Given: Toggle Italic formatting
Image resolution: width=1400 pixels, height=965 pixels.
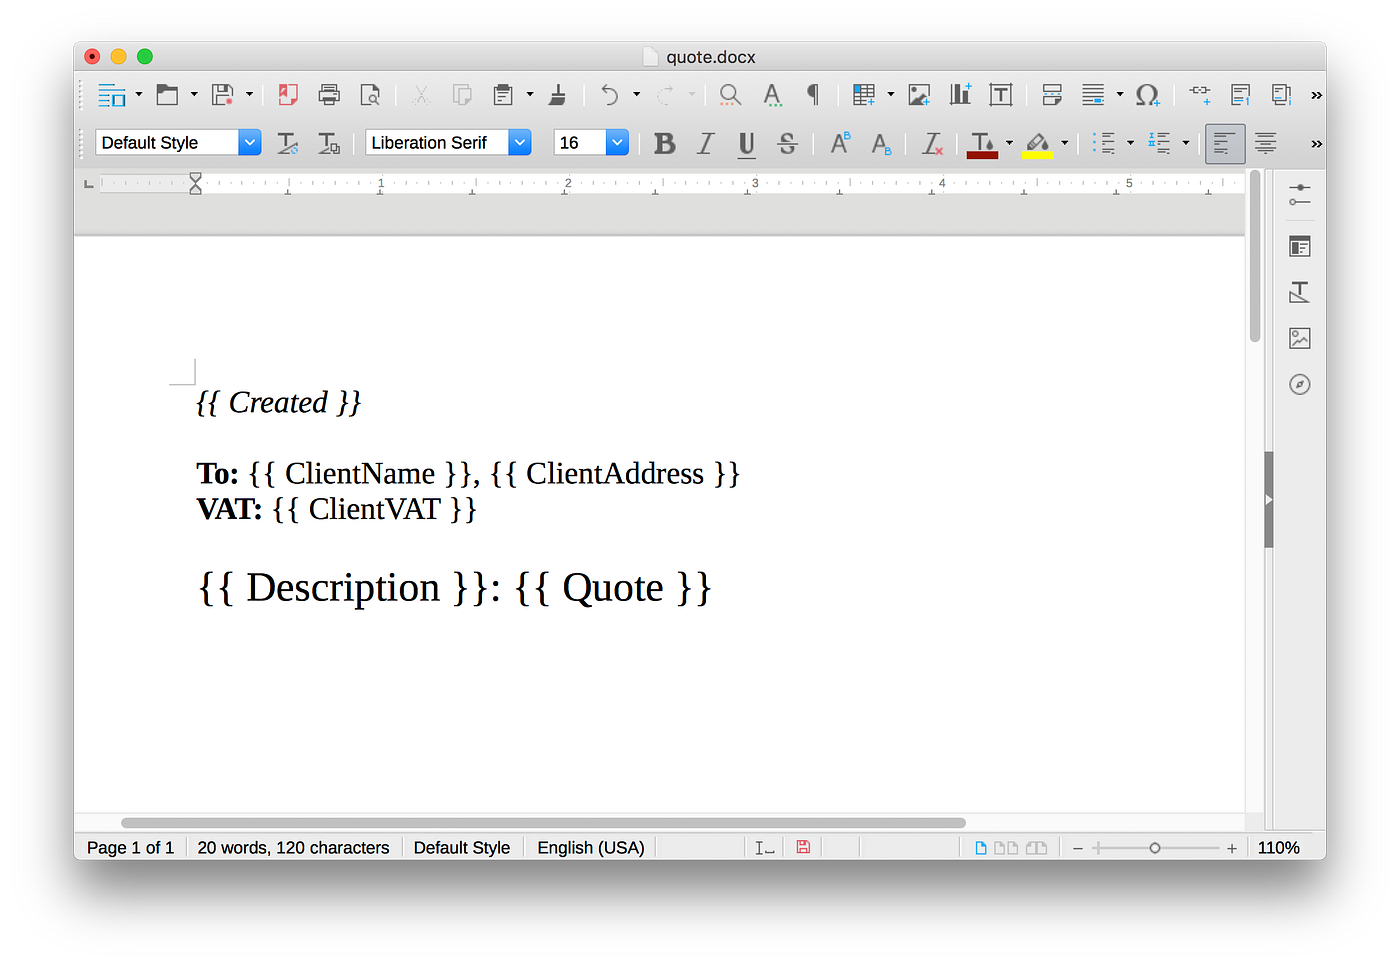Looking at the screenshot, I should [x=706, y=143].
